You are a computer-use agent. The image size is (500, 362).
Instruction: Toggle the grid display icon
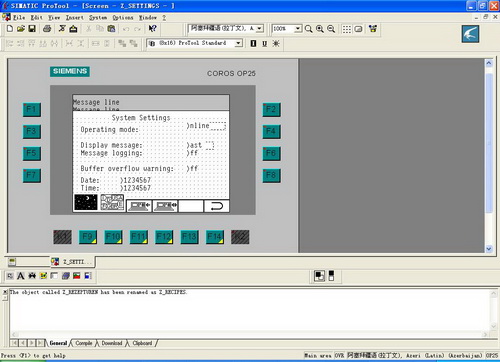click(347, 29)
